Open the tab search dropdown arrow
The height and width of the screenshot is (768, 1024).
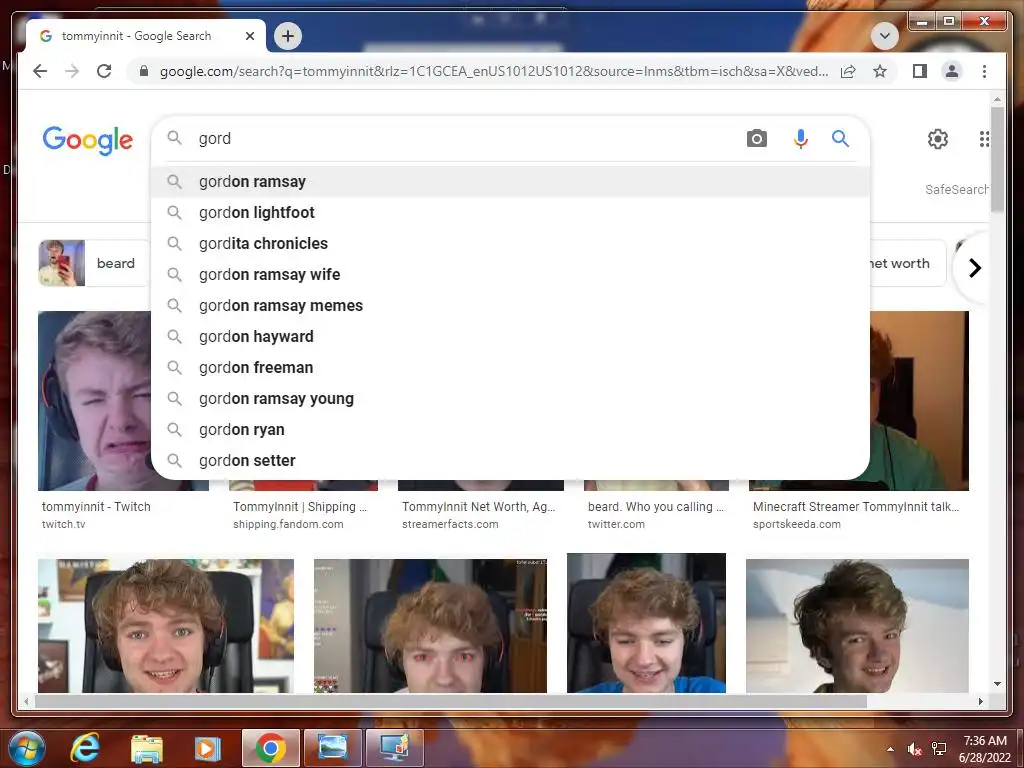[884, 36]
